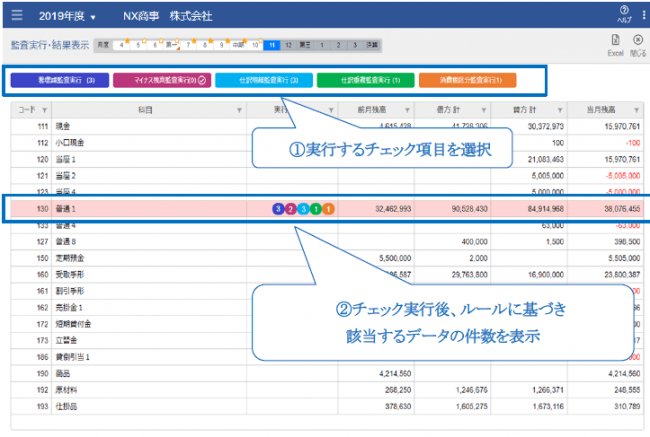Select month 12 in the period bar
Image resolution: width=650 pixels, height=437 pixels.
[x=289, y=45]
